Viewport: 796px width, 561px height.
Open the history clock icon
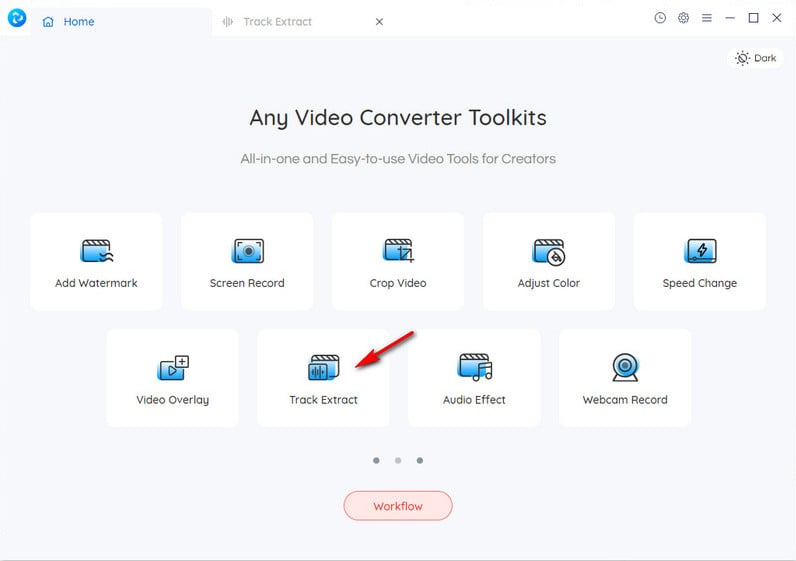(x=660, y=18)
